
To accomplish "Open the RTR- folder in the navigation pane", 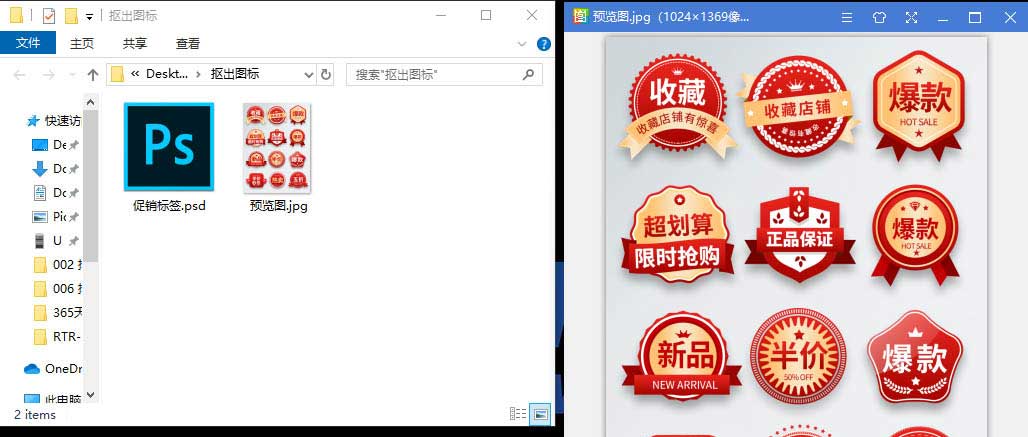I will coord(56,337).
